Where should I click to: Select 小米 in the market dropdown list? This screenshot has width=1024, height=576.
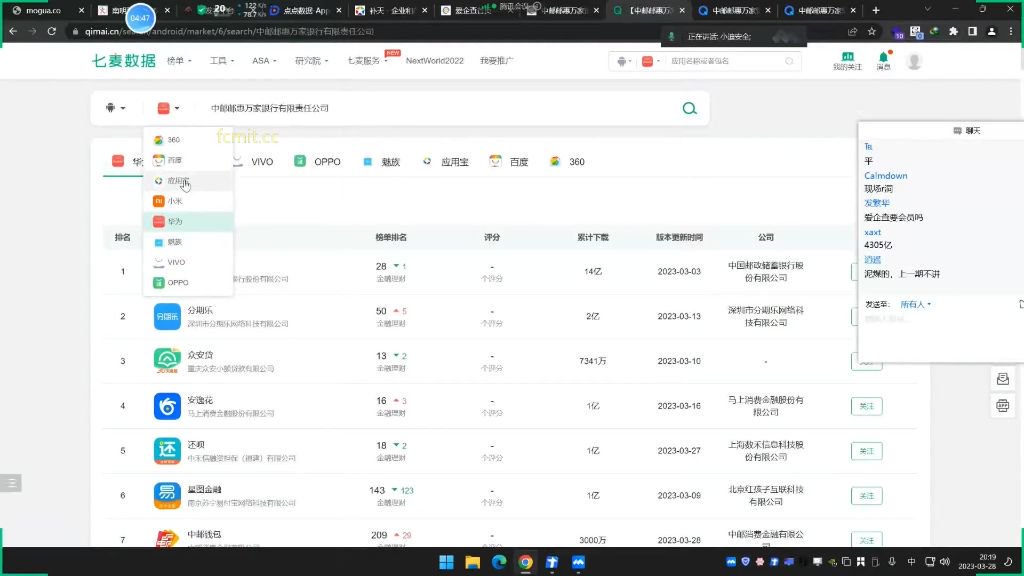point(188,201)
